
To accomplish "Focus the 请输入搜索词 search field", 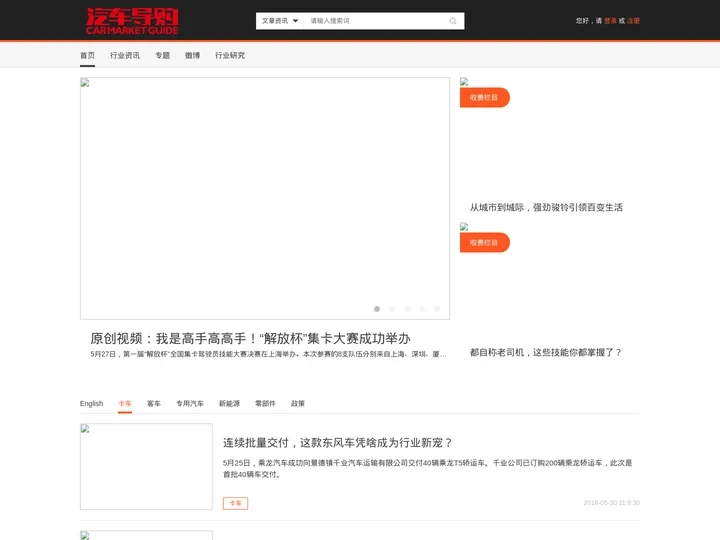I will pos(377,21).
